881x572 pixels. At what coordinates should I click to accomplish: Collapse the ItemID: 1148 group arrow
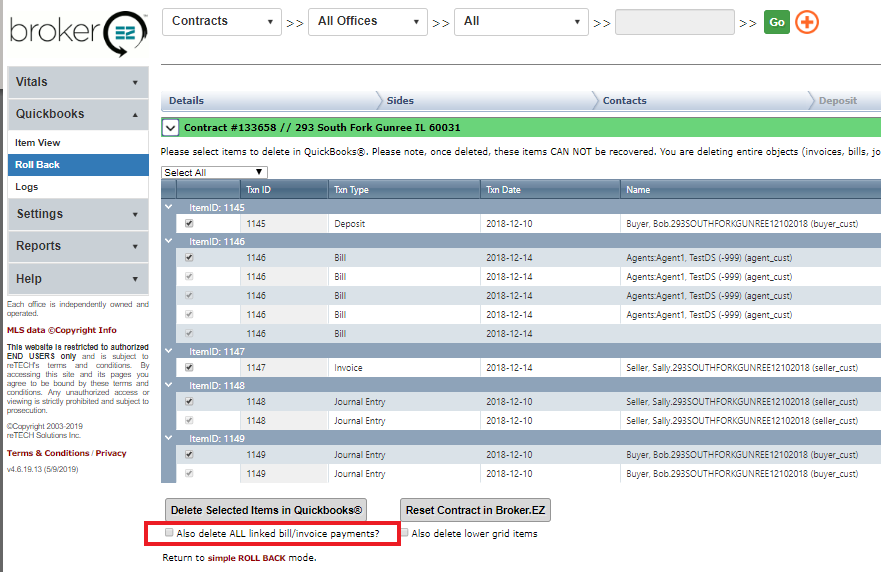tap(169, 385)
